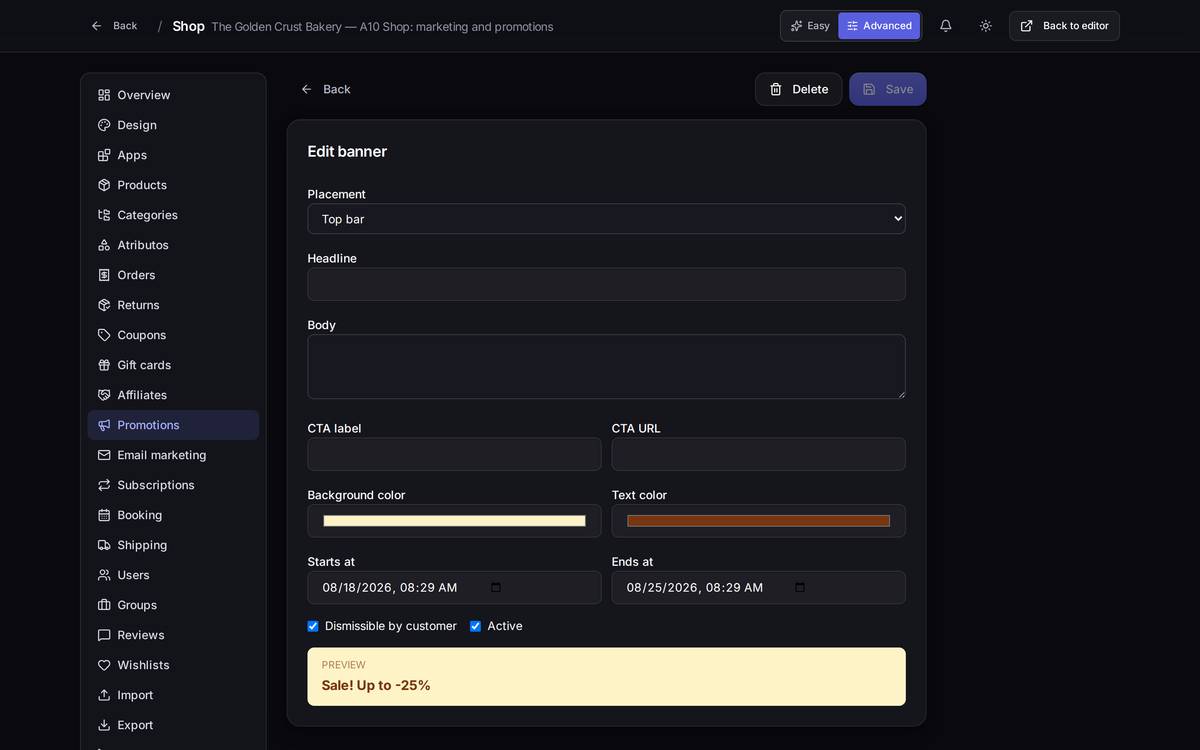Screen dimensions: 1200x750
Task: Click the Back link in the top header
Action: (114, 26)
